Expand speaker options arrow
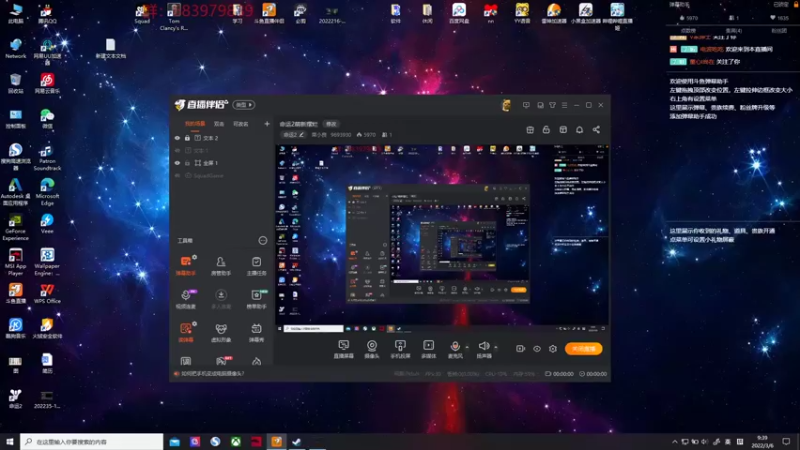This screenshot has width=800, height=450. click(x=496, y=347)
